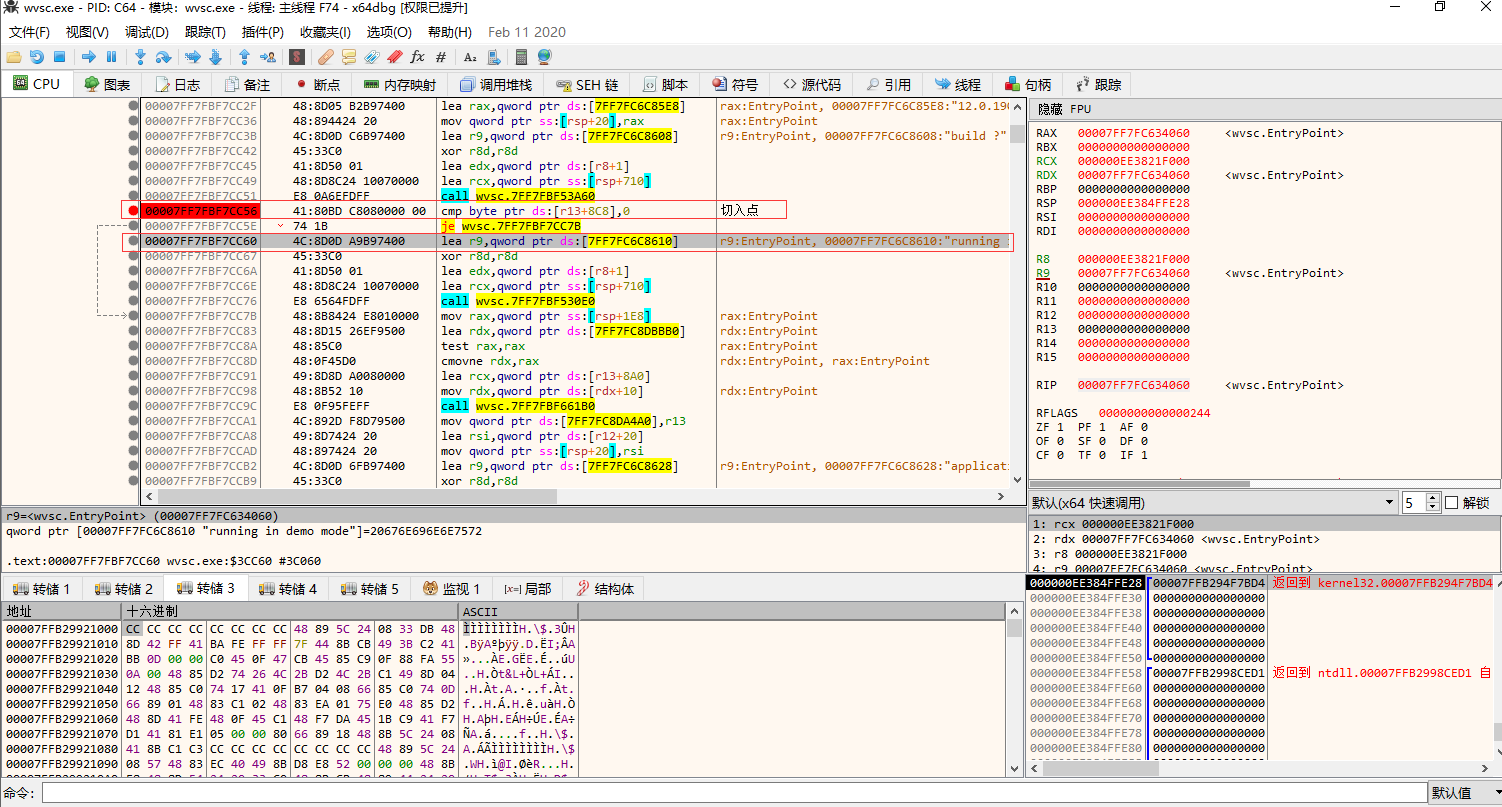Click the 十六进制 column header
Viewport: 1502px width, 807px height.
pyautogui.click(x=290, y=611)
